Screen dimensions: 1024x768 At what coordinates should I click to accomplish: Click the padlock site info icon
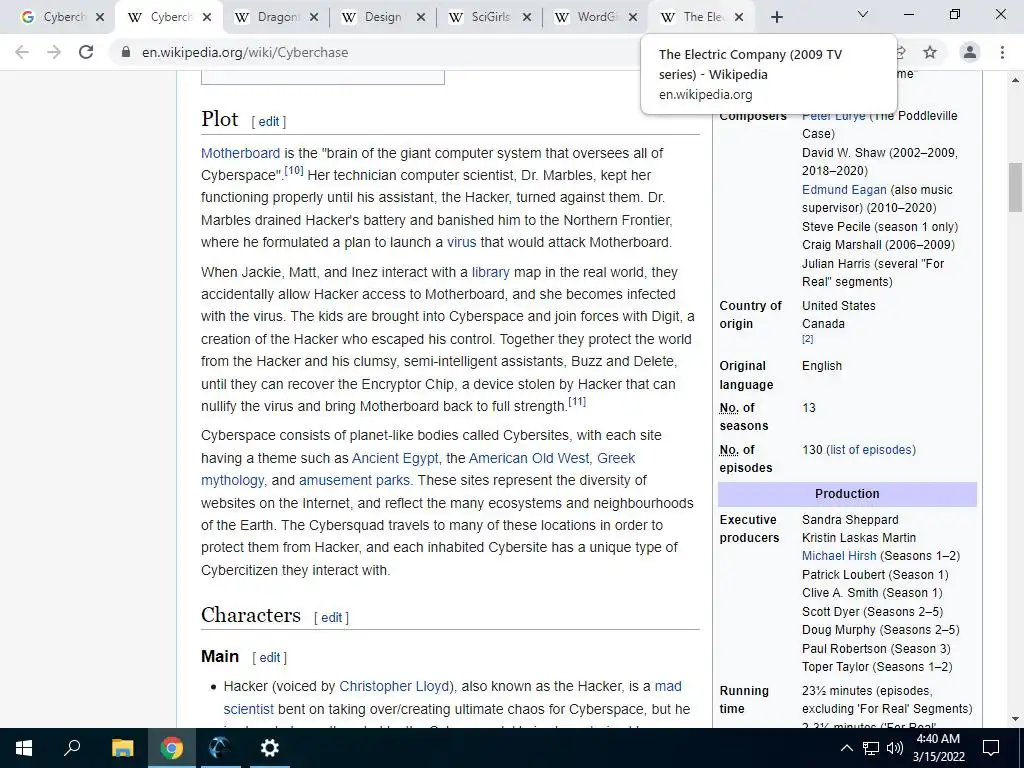tap(126, 52)
